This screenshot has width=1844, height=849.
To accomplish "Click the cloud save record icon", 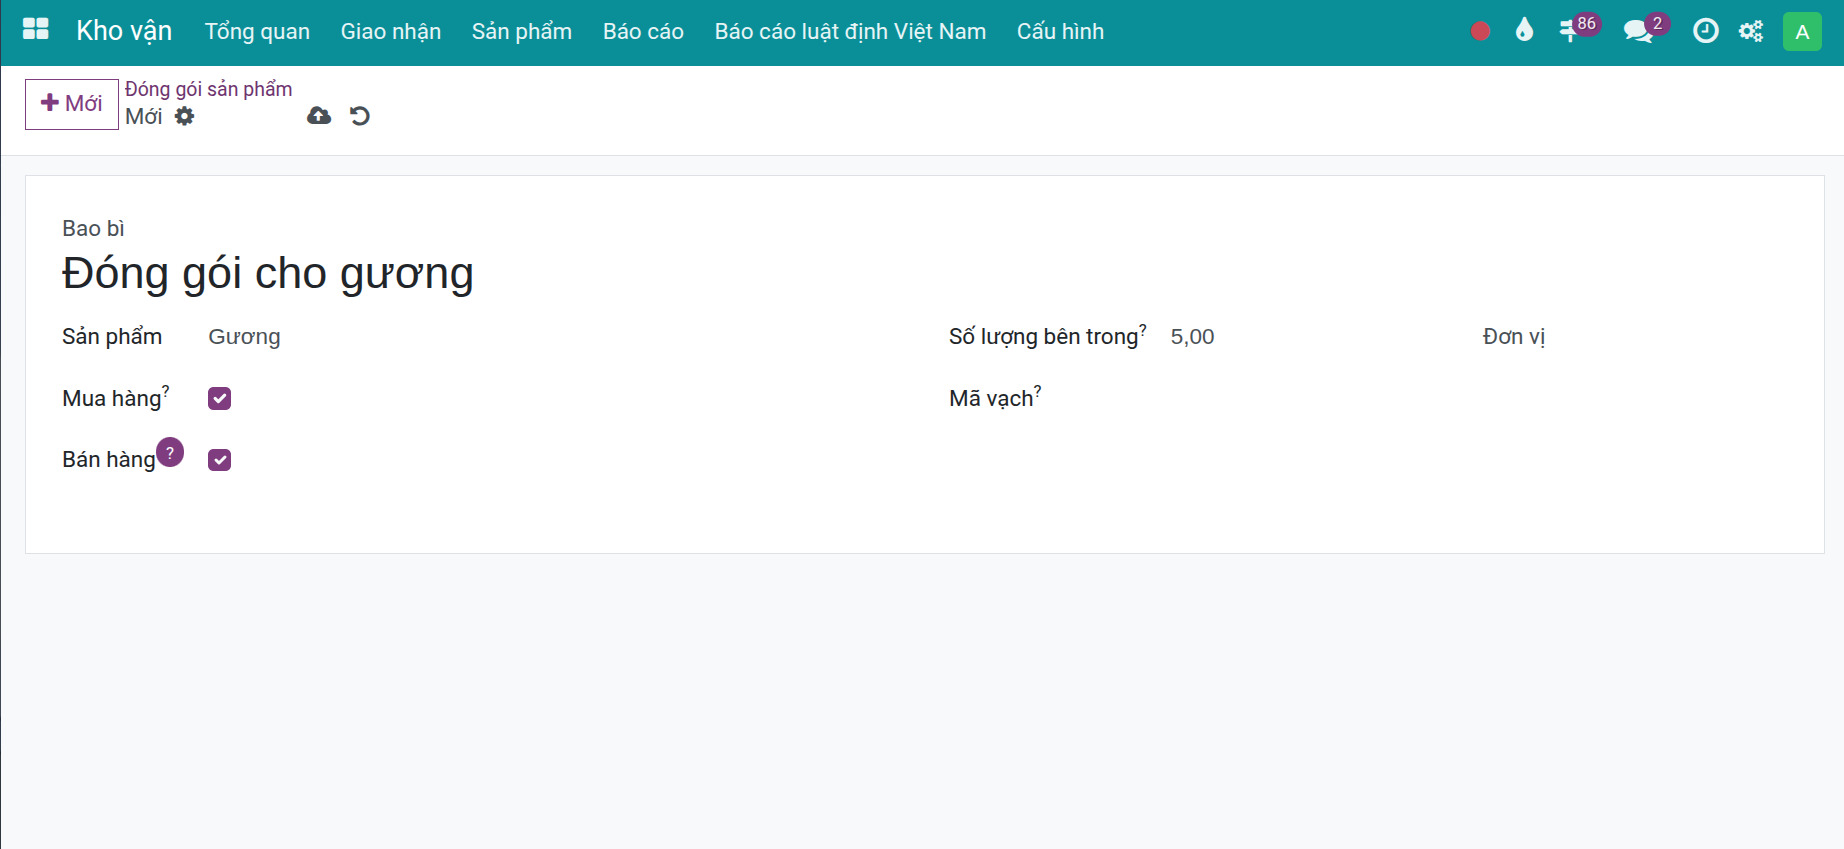I will (x=319, y=116).
